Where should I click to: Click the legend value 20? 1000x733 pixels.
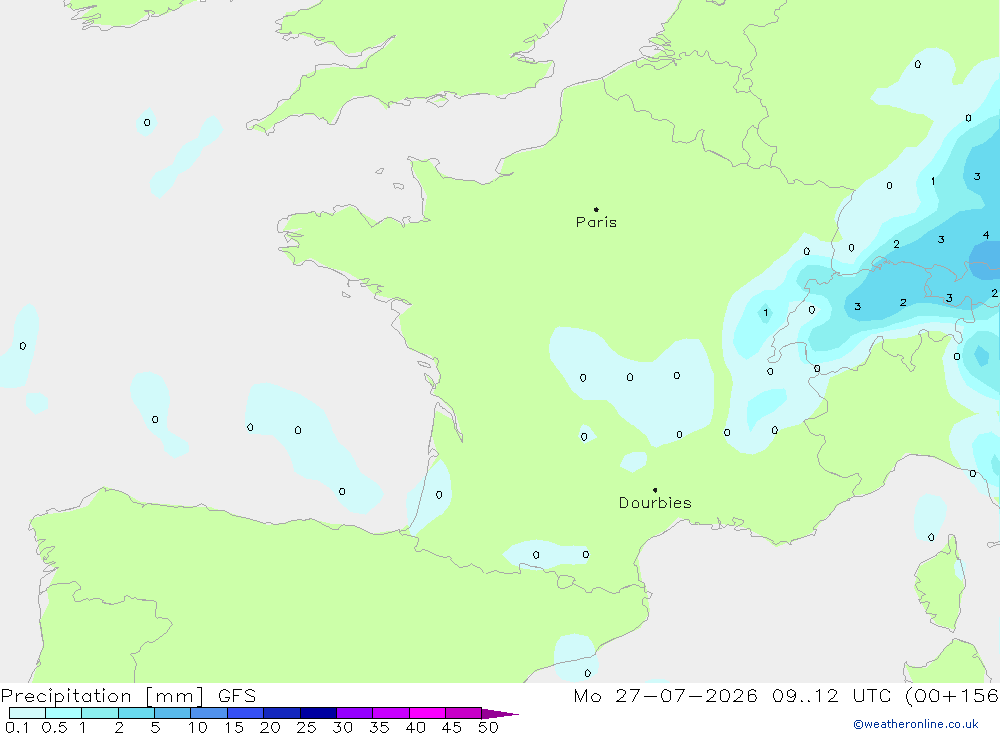(270, 727)
